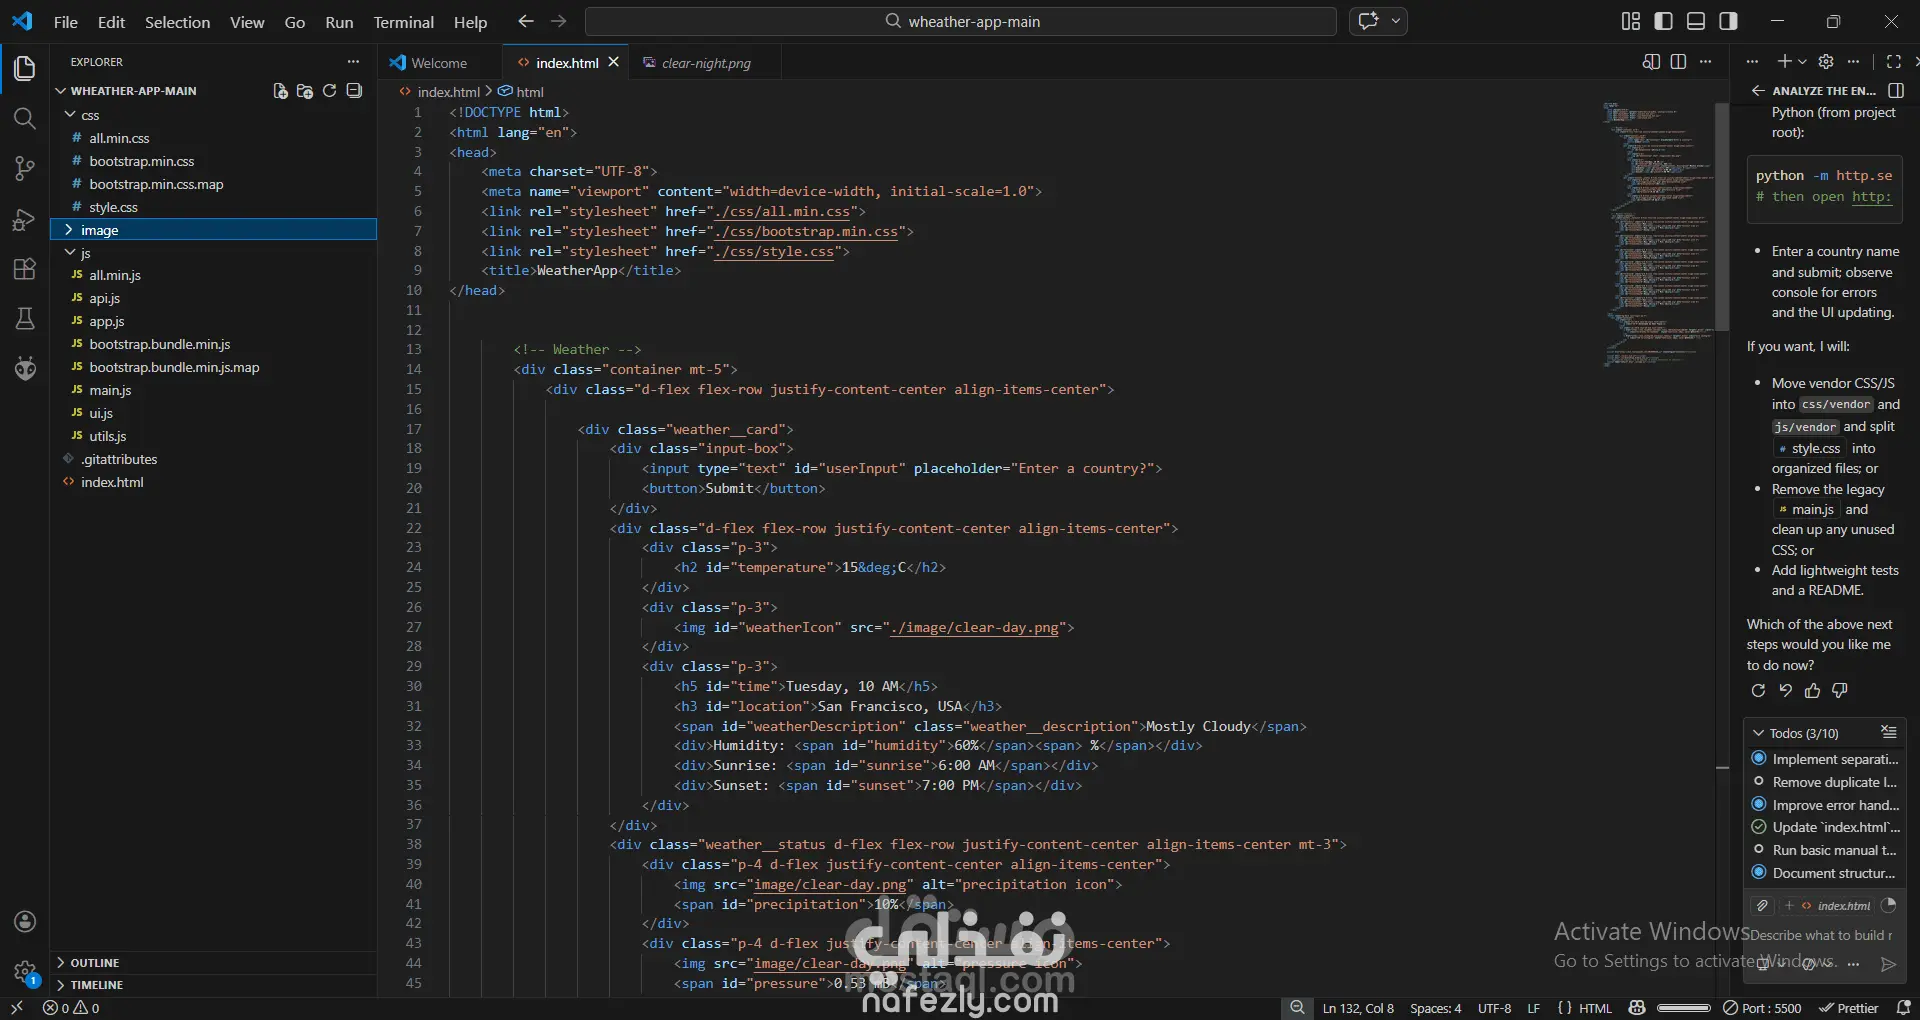
Task: Click the Prettier status bar item
Action: pos(1848,1008)
